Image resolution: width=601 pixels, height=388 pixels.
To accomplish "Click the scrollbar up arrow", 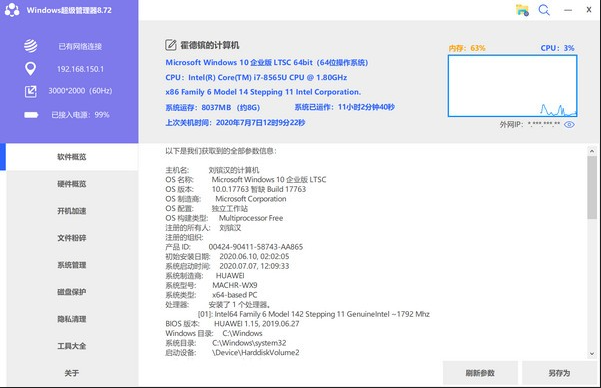I will point(592,151).
